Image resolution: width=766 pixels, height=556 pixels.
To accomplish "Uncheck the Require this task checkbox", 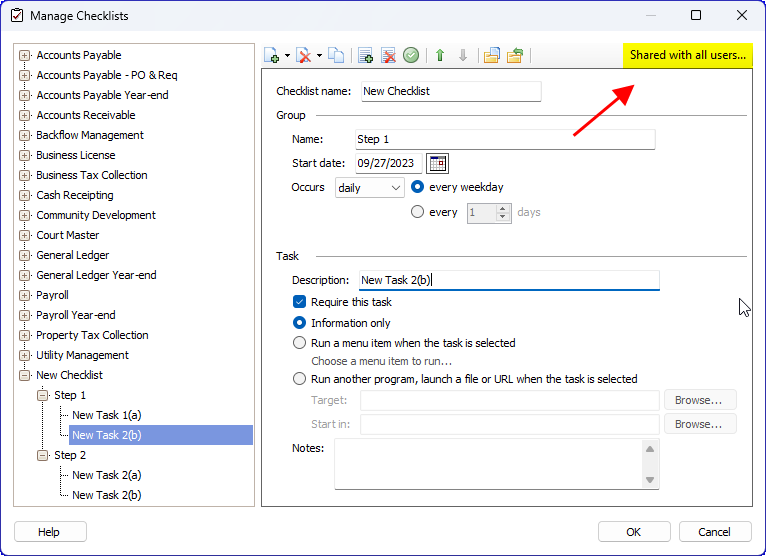I will [x=299, y=302].
